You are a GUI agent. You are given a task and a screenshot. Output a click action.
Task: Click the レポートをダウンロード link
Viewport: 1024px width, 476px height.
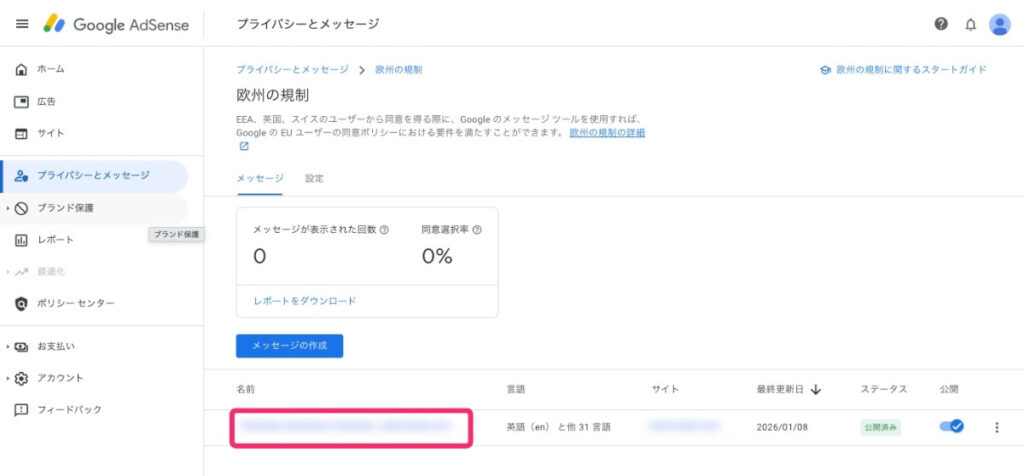point(305,301)
